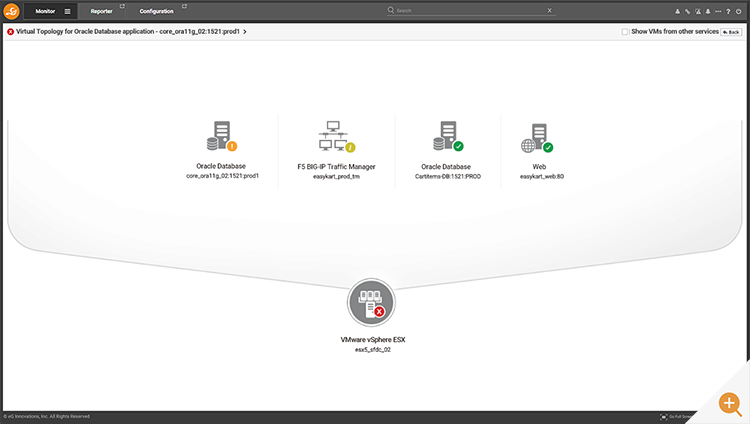
Task: Click the tag-shaped icon in top bar
Action: click(x=687, y=11)
